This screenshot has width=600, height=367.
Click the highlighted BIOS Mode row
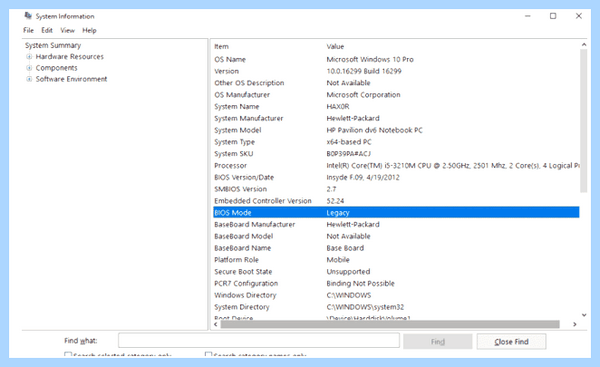coord(396,212)
